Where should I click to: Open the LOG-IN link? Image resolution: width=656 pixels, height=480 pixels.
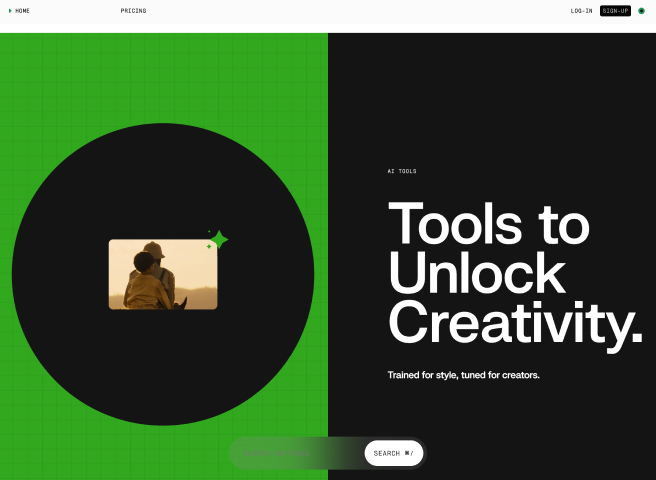coord(581,11)
